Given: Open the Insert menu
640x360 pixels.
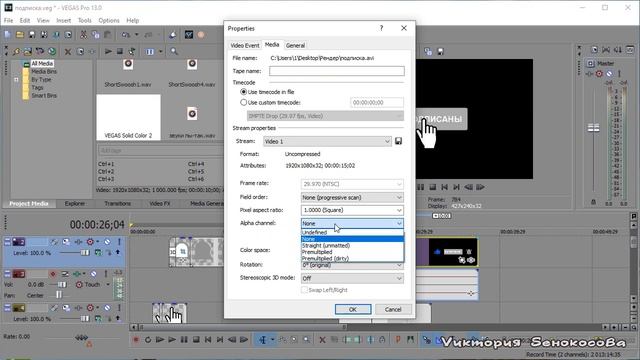Looking at the screenshot, I should point(63,20).
